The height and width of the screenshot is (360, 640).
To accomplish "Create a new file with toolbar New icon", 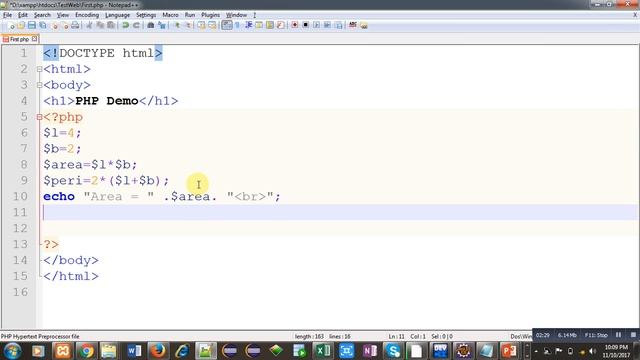I will coord(11,25).
